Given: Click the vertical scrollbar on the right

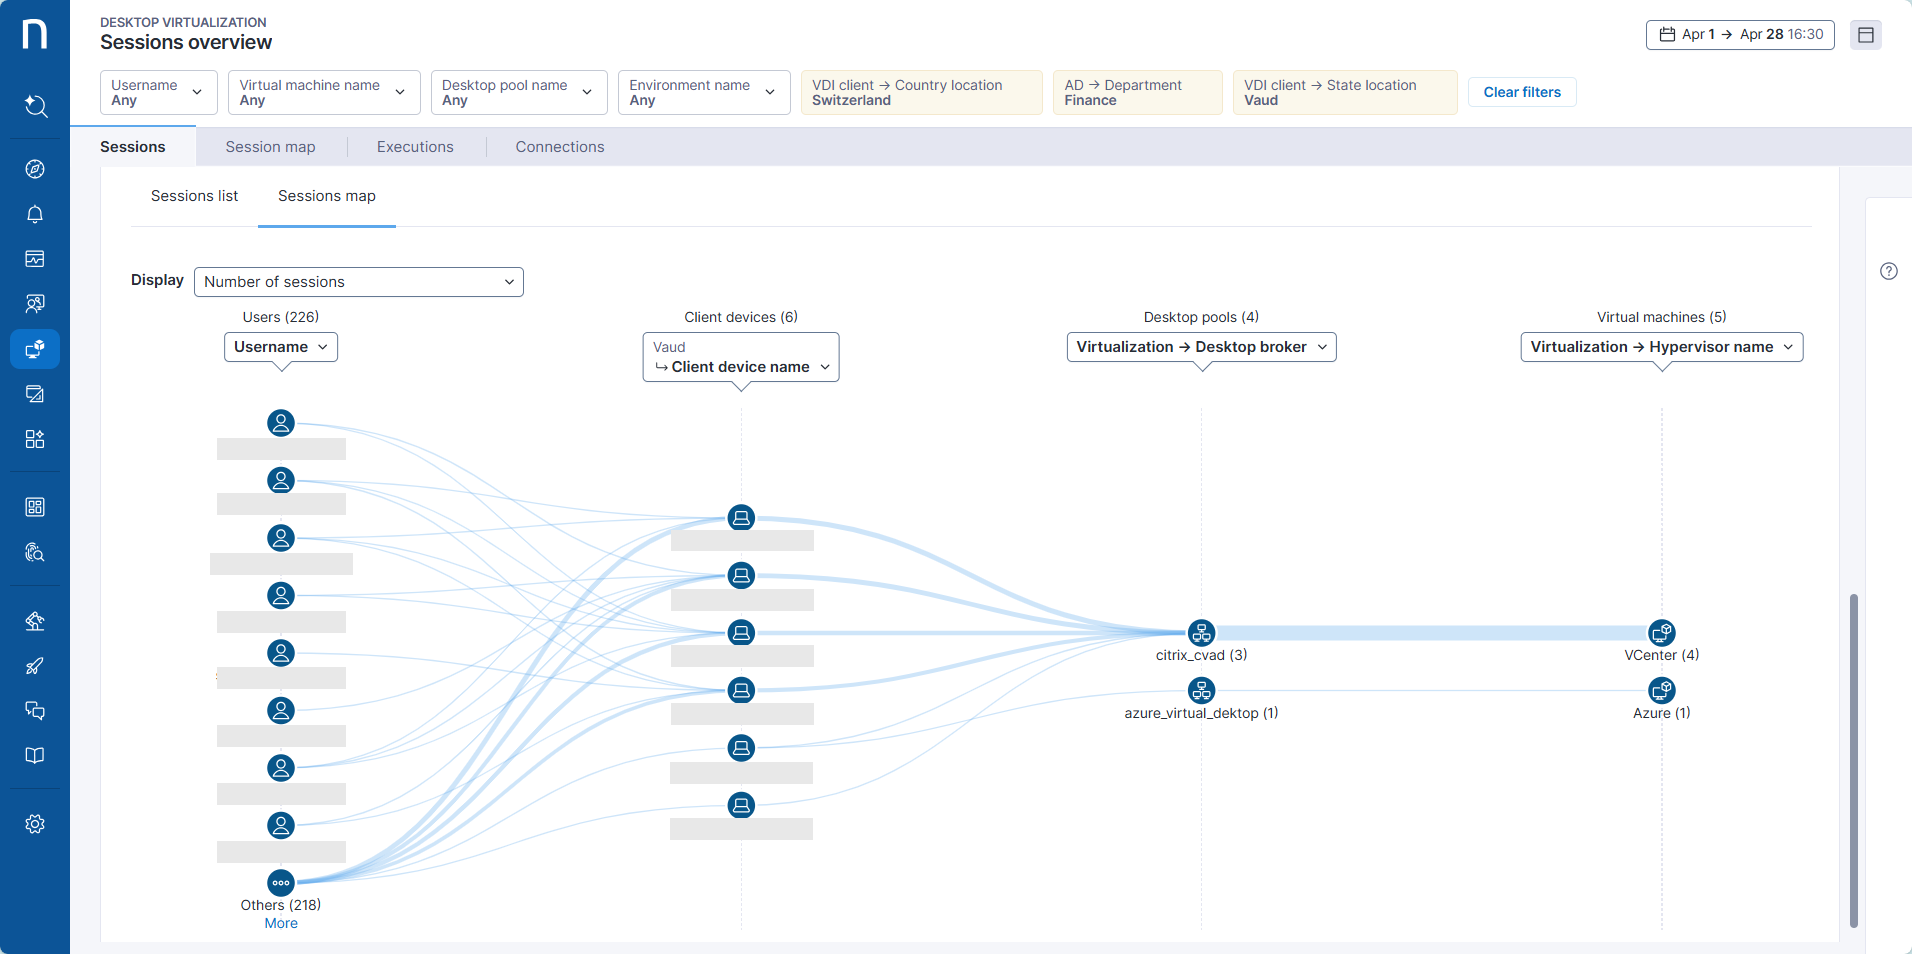Looking at the screenshot, I should click(x=1853, y=760).
